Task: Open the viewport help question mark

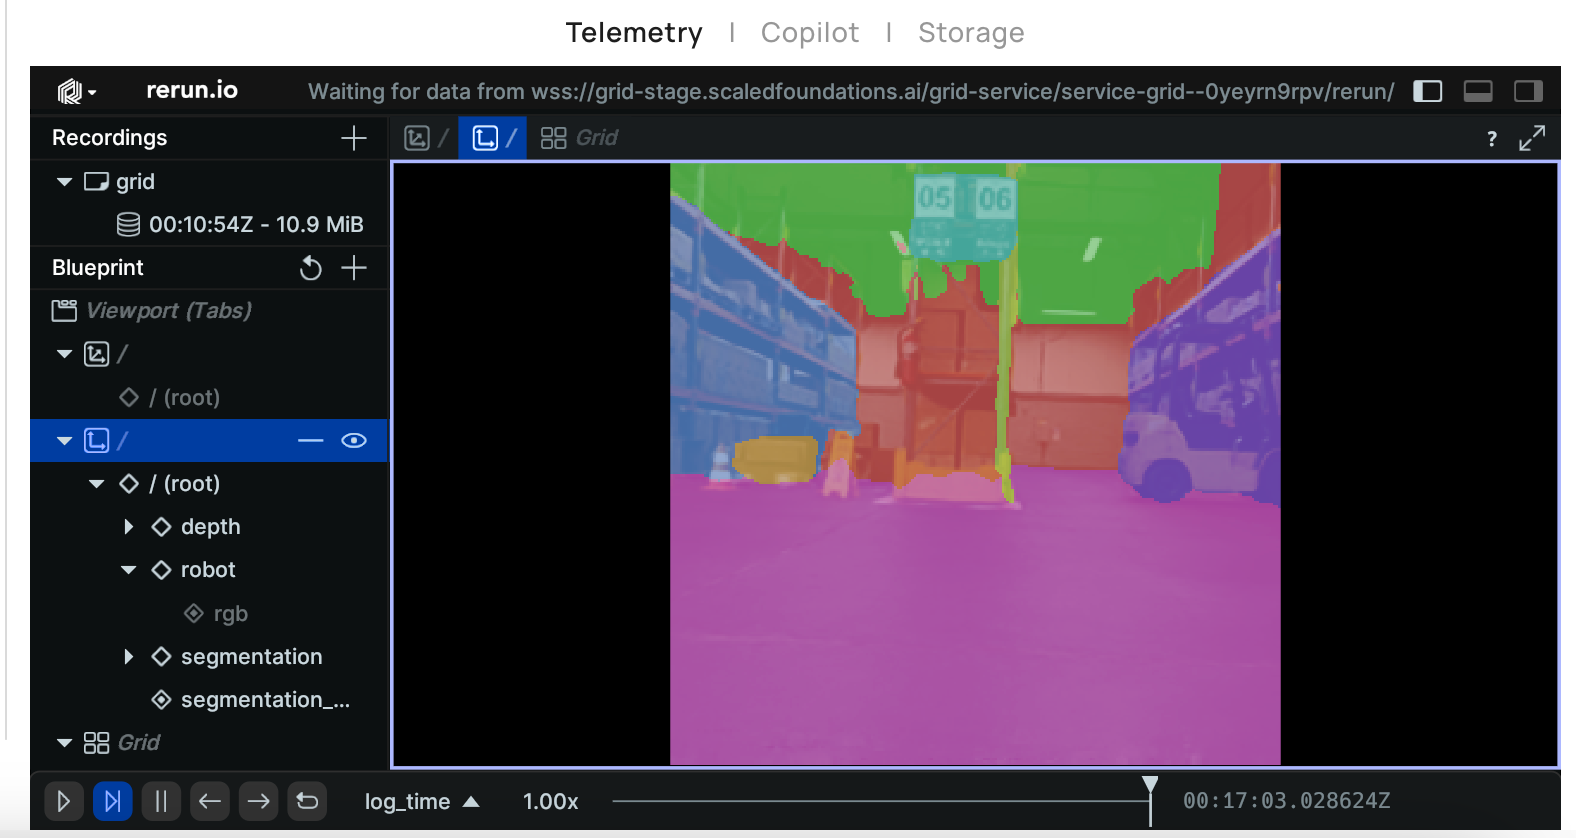Action: point(1491,139)
